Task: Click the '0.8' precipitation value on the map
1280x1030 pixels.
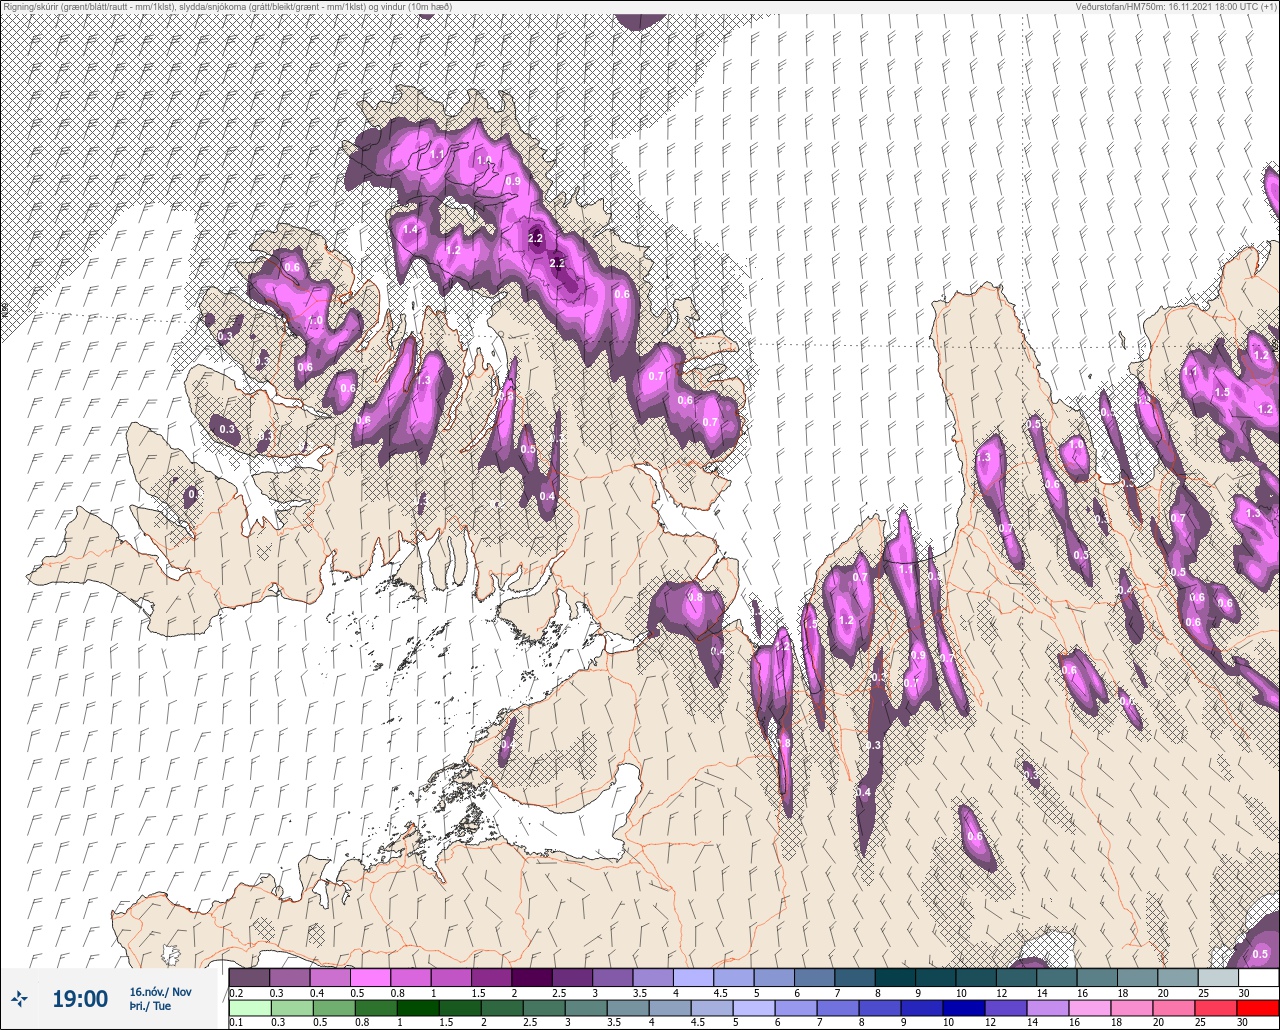Action: [x=695, y=597]
